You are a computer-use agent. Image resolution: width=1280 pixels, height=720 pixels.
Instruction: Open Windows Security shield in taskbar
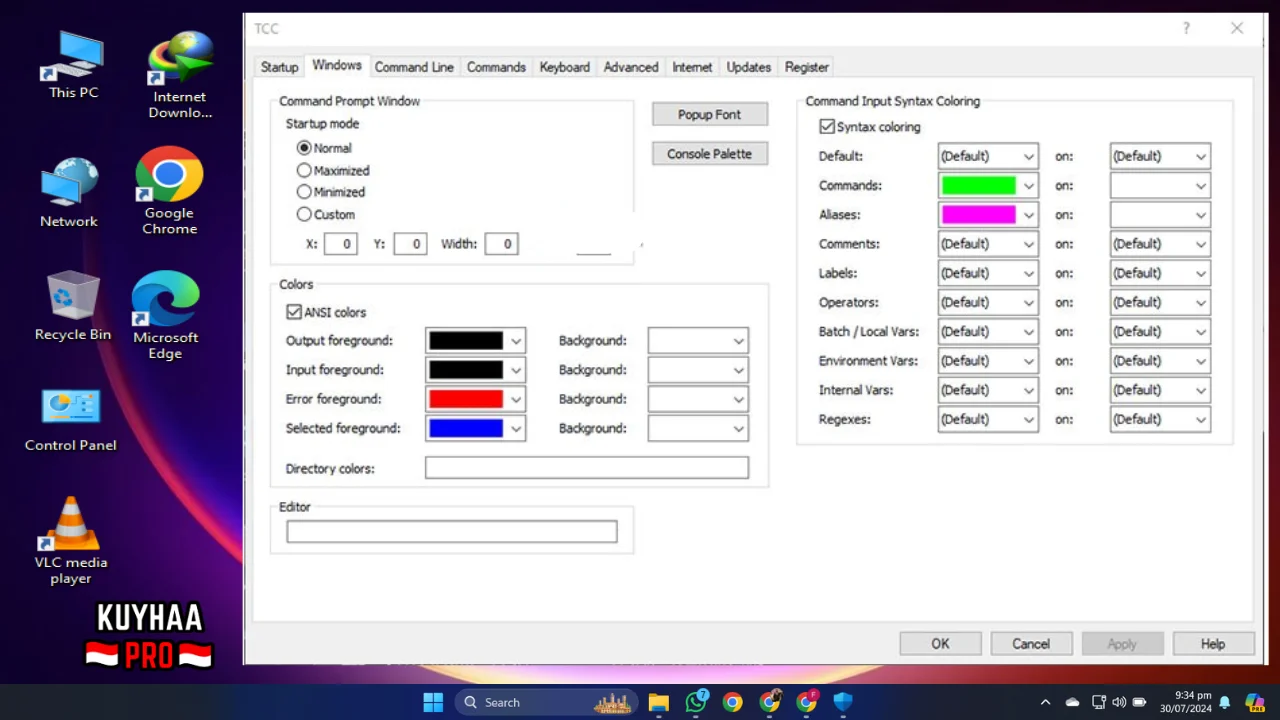[843, 702]
